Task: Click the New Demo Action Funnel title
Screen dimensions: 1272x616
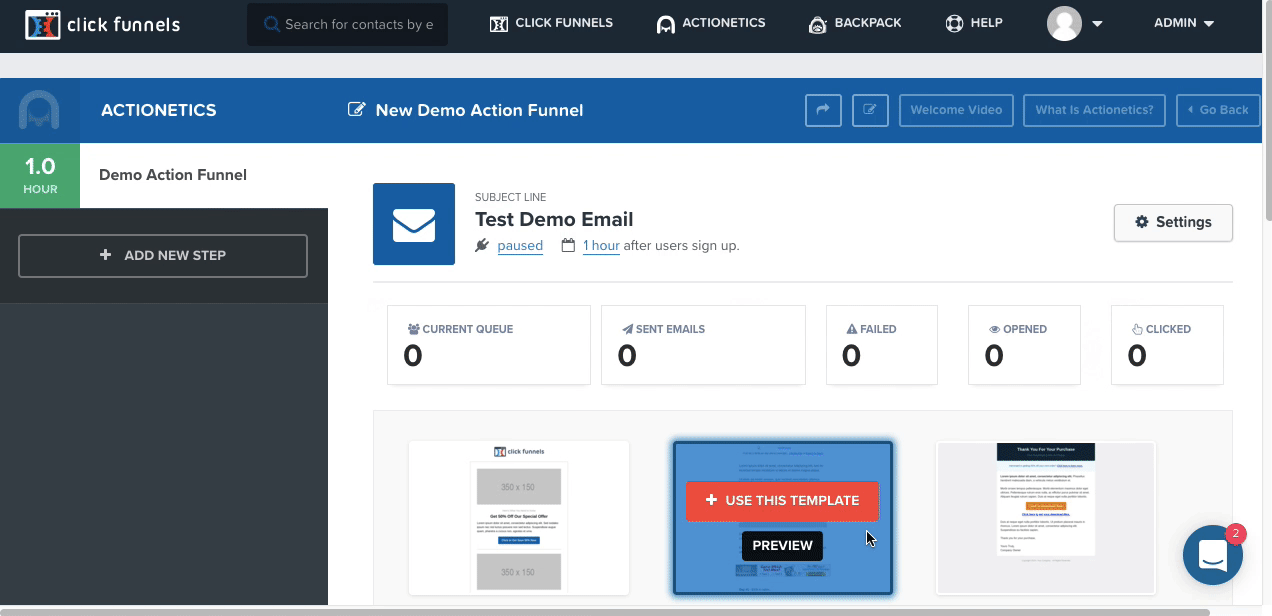Action: (x=479, y=110)
